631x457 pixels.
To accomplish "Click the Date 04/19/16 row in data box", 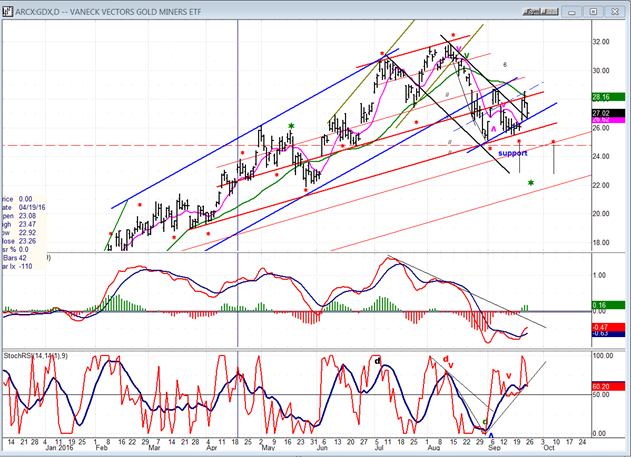I will pos(23,208).
